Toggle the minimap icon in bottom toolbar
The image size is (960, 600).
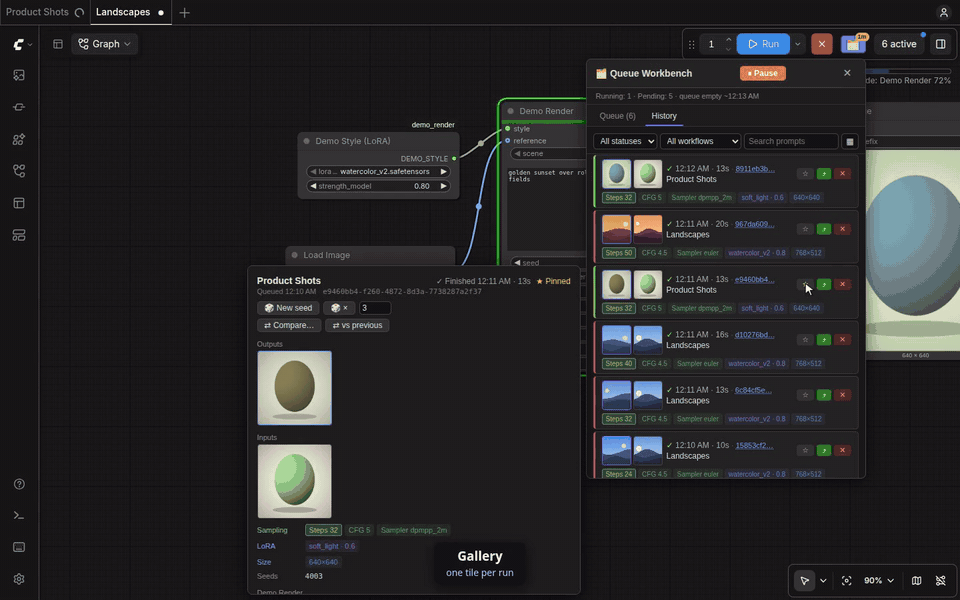tap(916, 580)
